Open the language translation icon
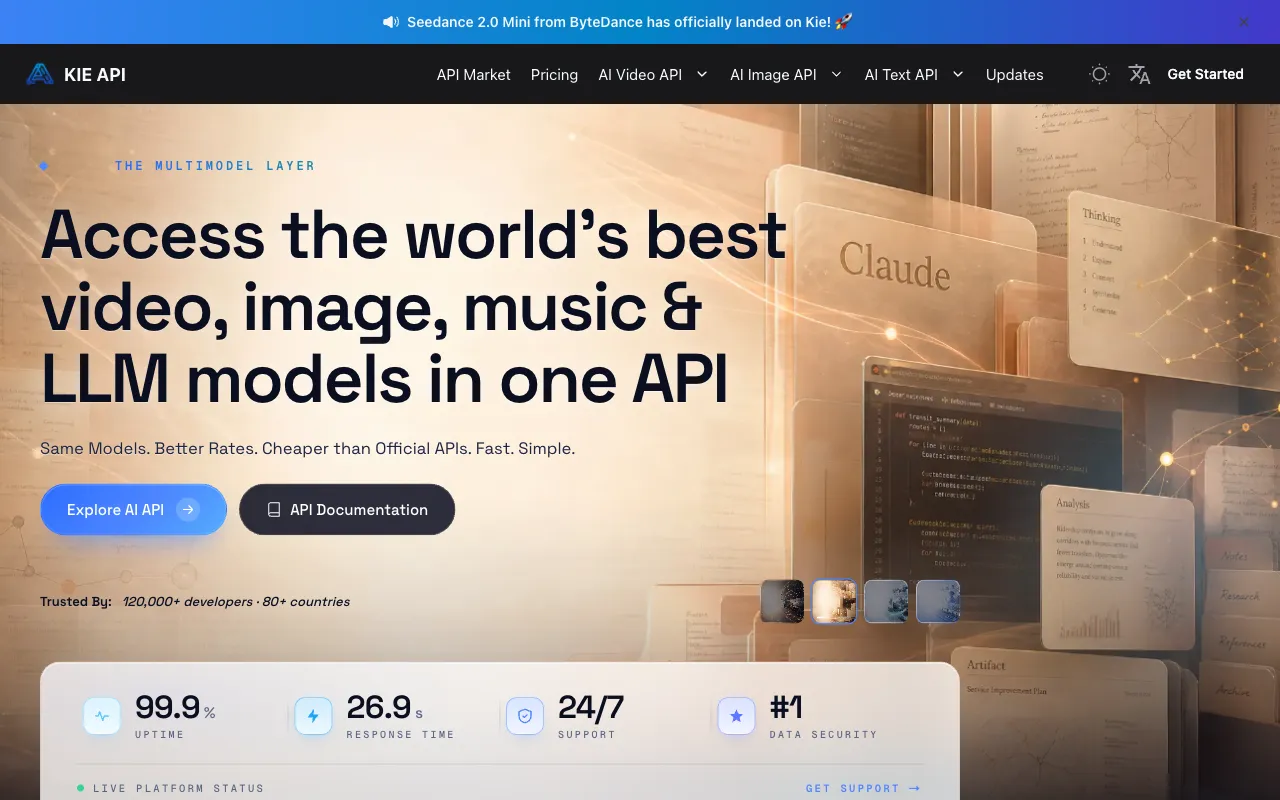Screen dimensions: 1280x800 point(1139,74)
